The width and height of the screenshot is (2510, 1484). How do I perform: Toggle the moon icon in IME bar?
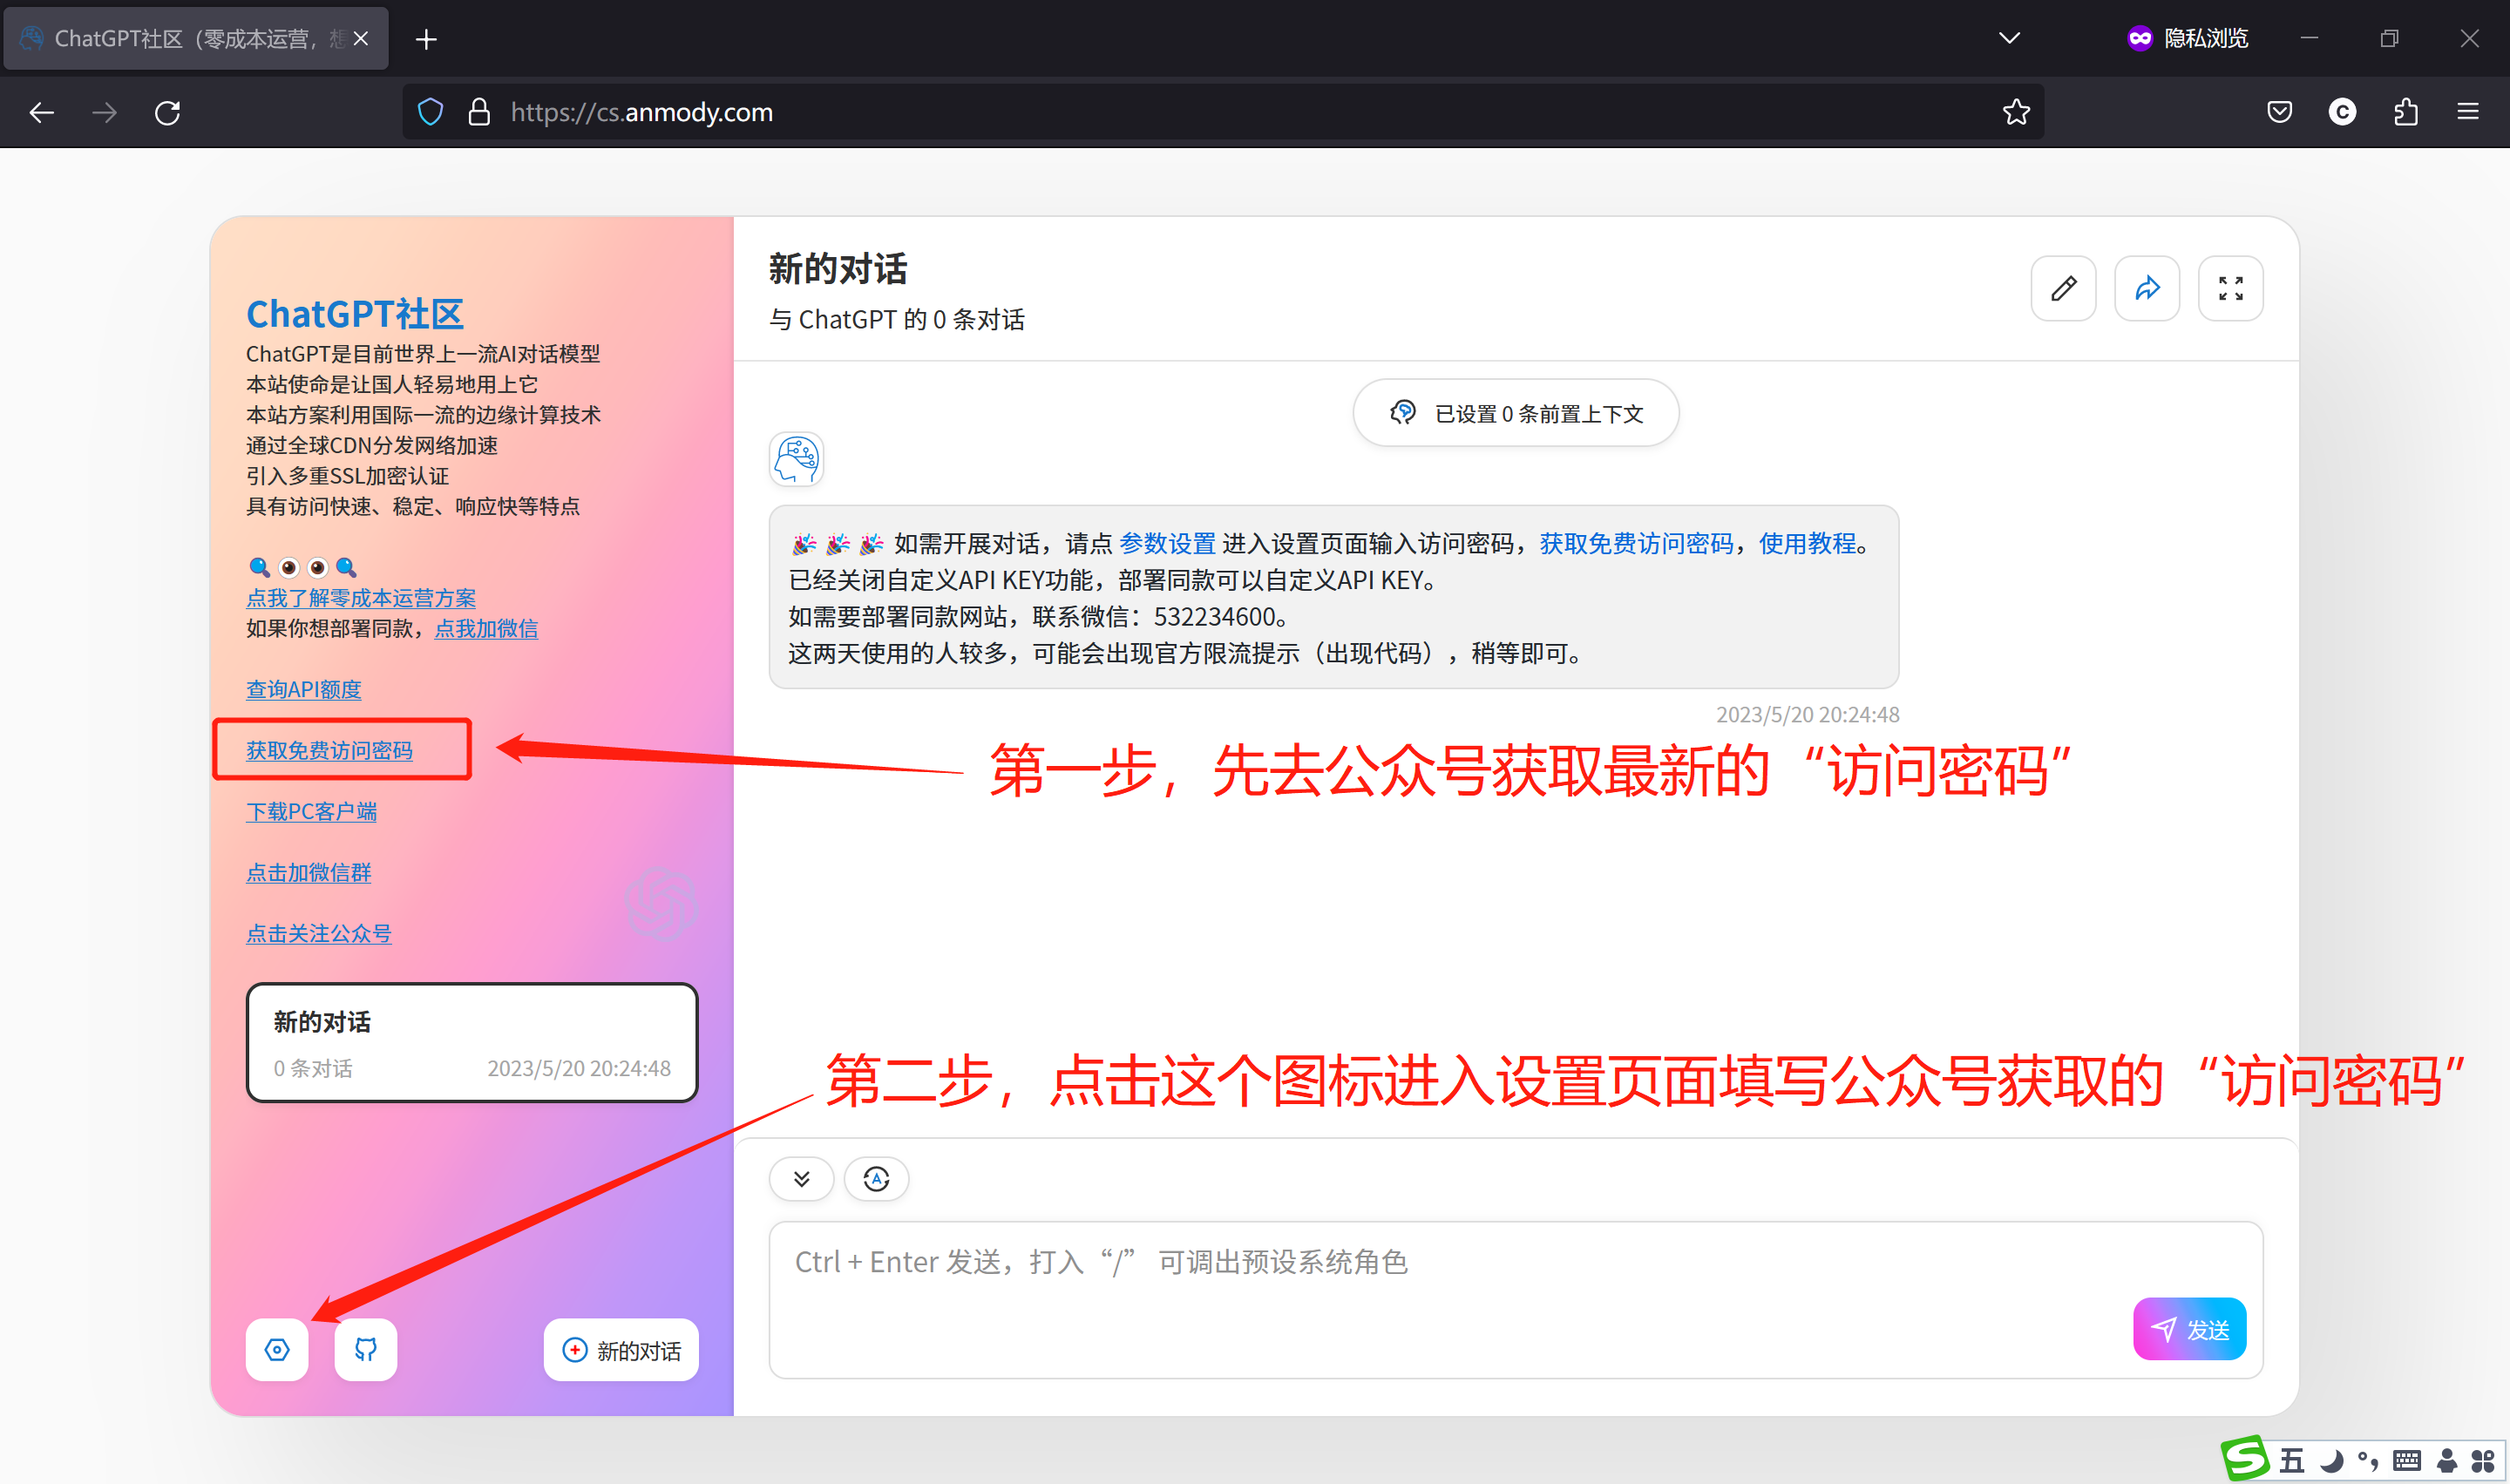pyautogui.click(x=2331, y=1461)
